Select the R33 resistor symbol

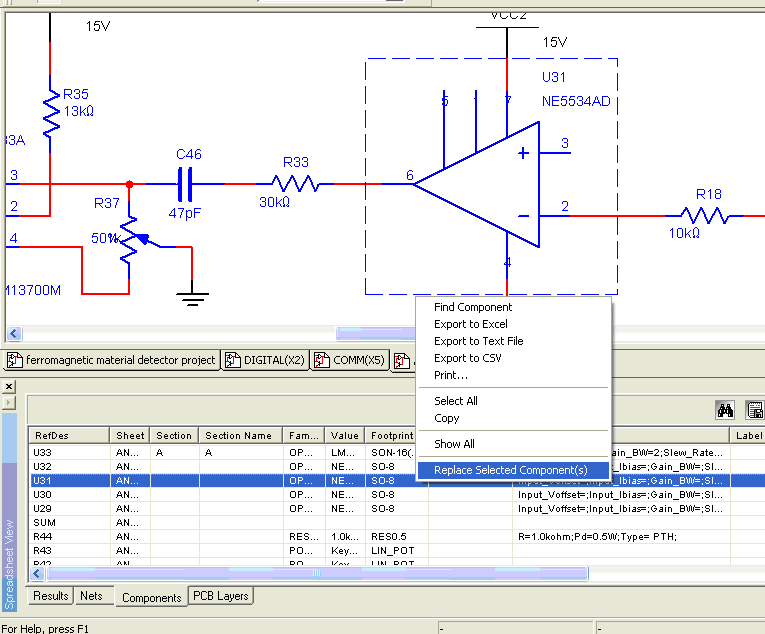click(294, 184)
